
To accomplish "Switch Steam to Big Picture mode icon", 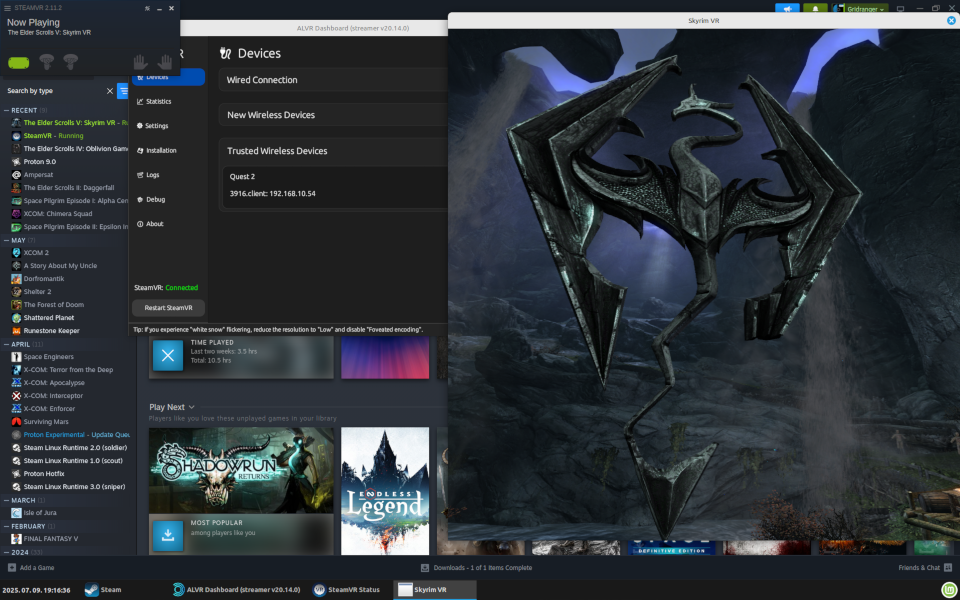I will (x=901, y=9).
